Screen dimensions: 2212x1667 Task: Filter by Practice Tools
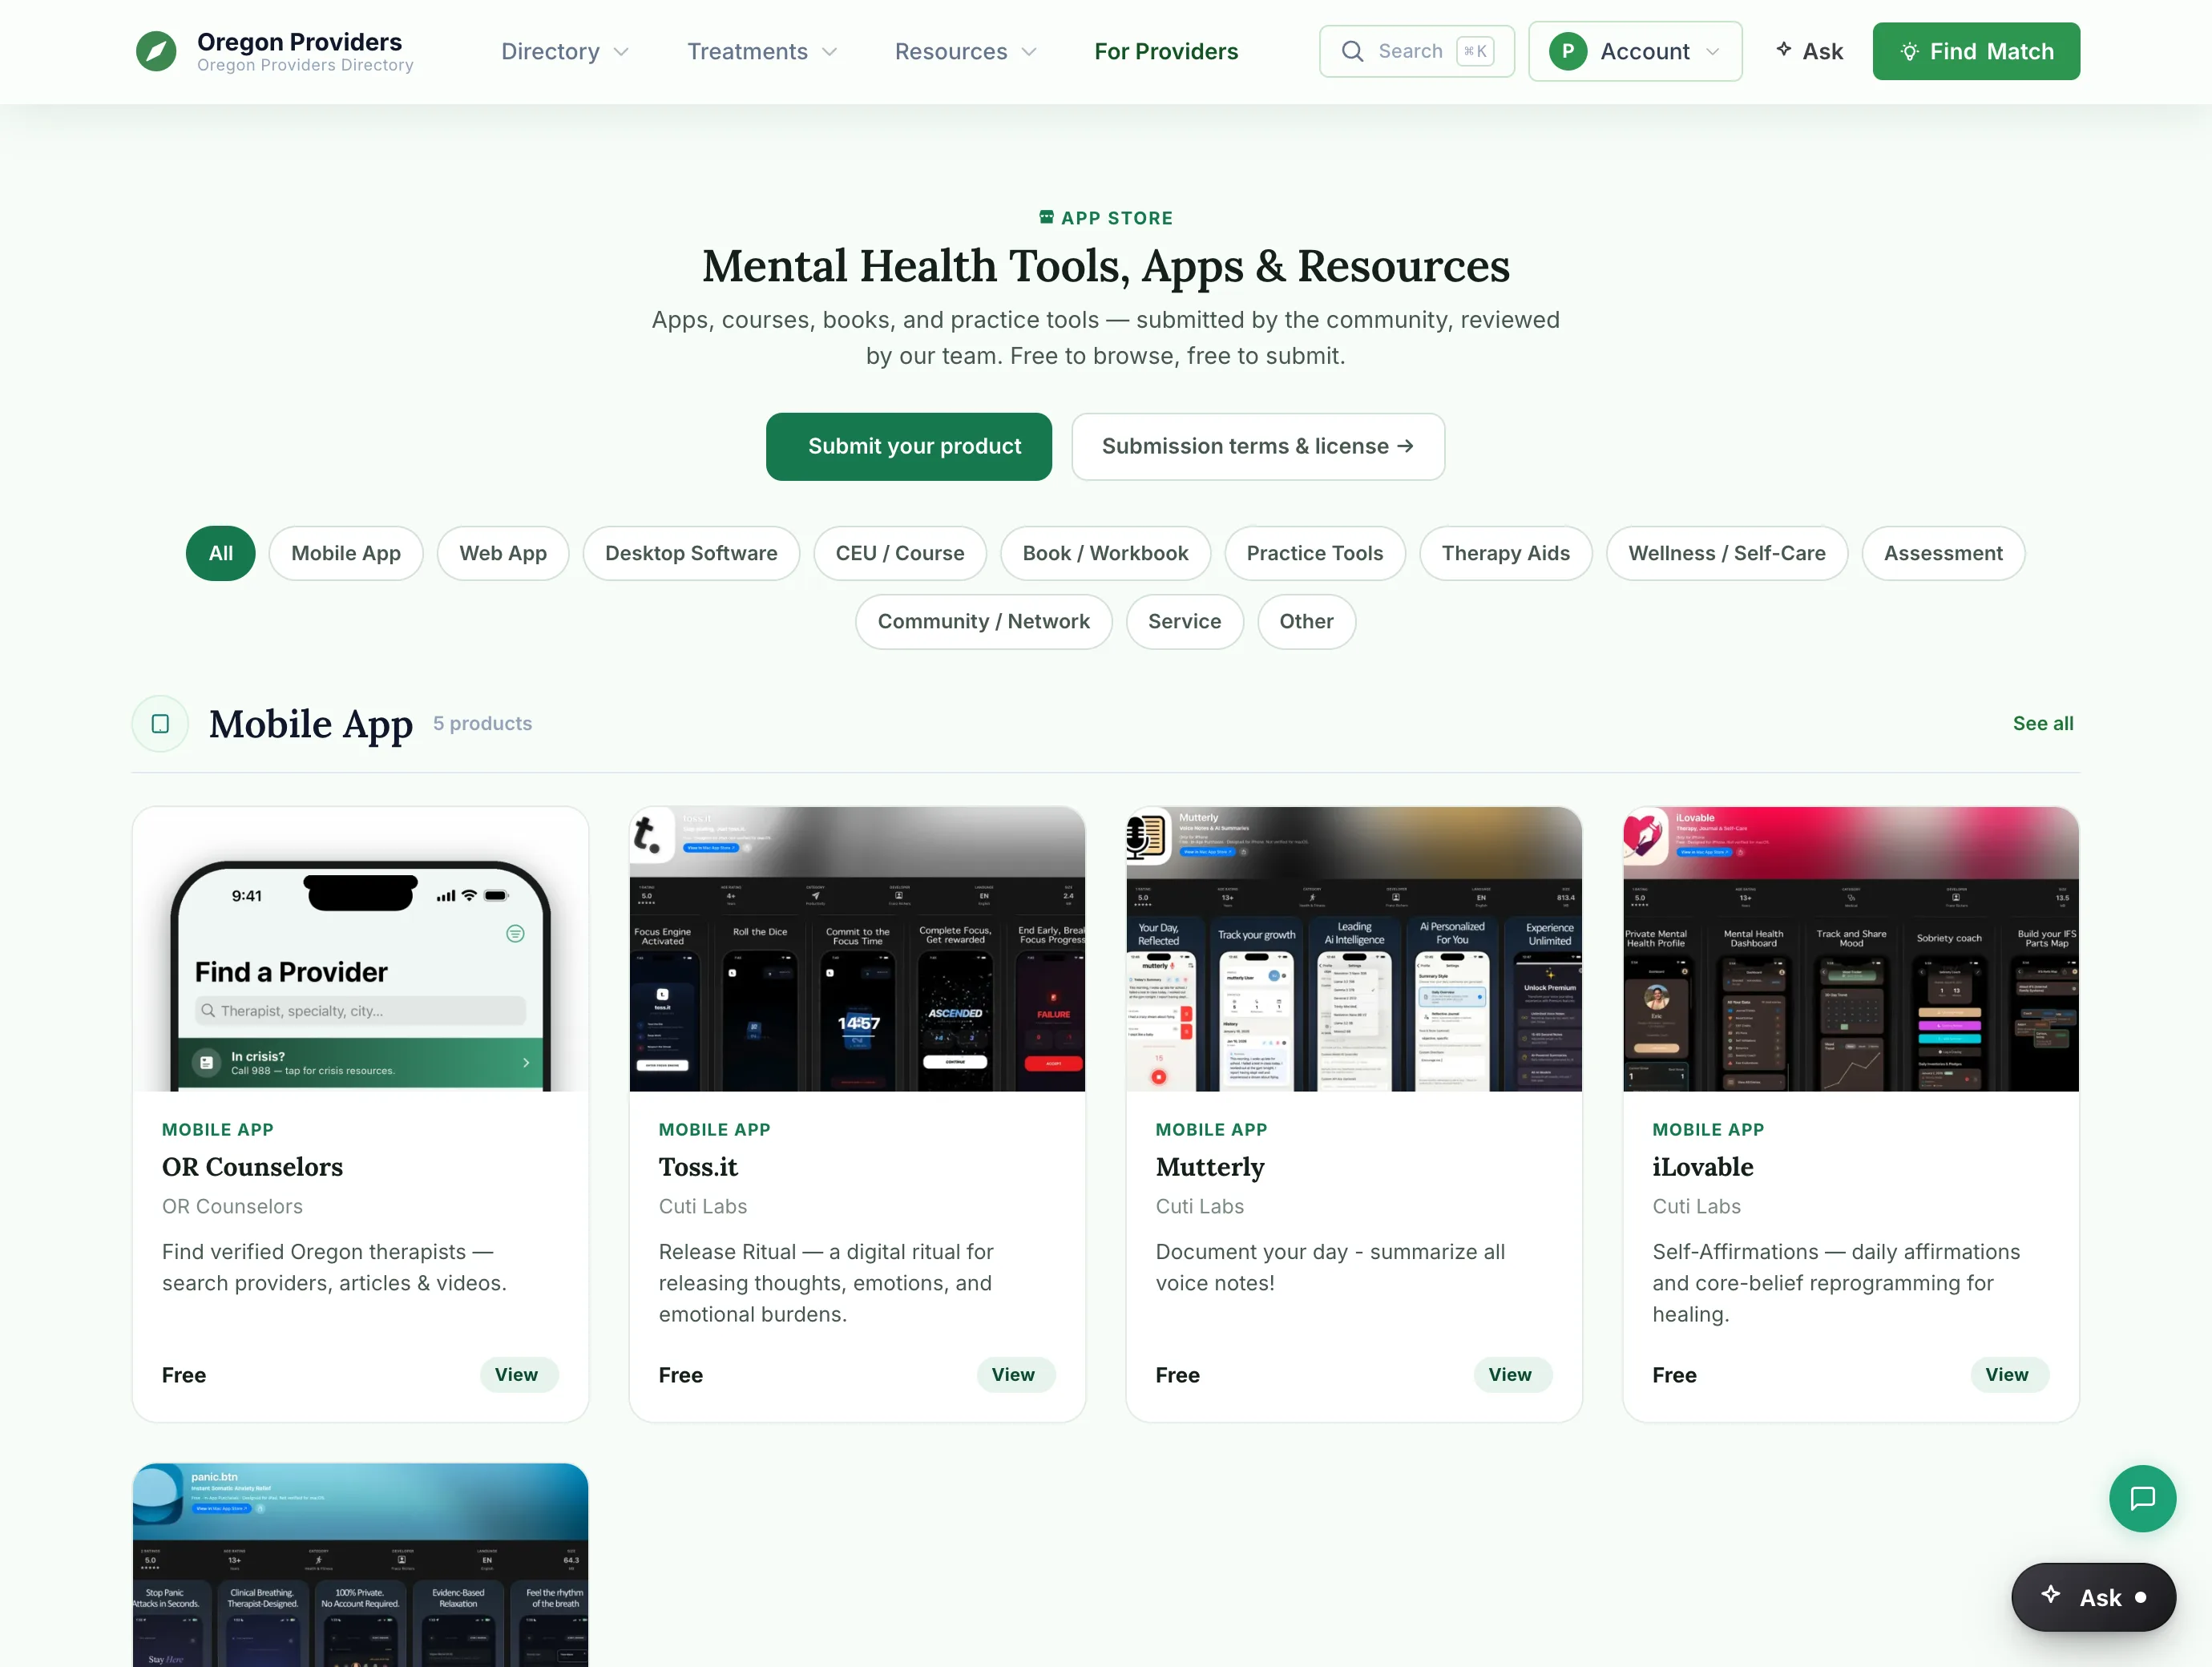(1315, 553)
